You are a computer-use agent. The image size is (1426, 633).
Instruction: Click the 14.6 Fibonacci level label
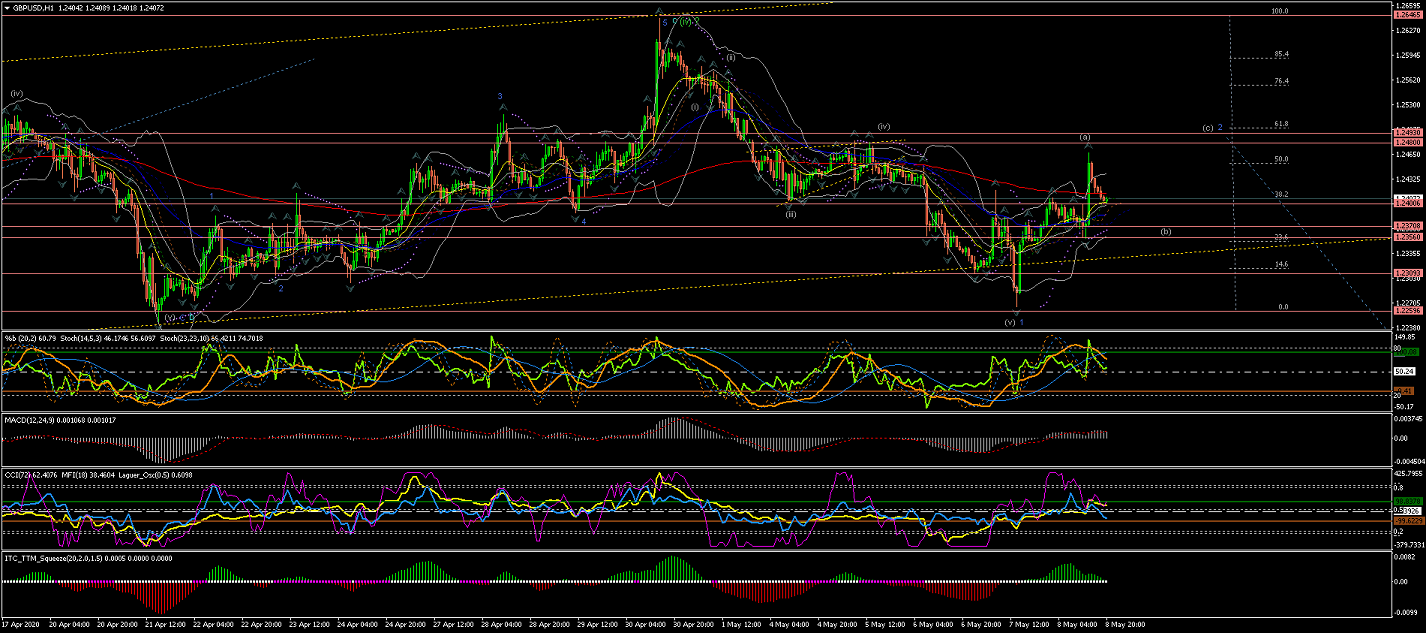(x=1281, y=264)
